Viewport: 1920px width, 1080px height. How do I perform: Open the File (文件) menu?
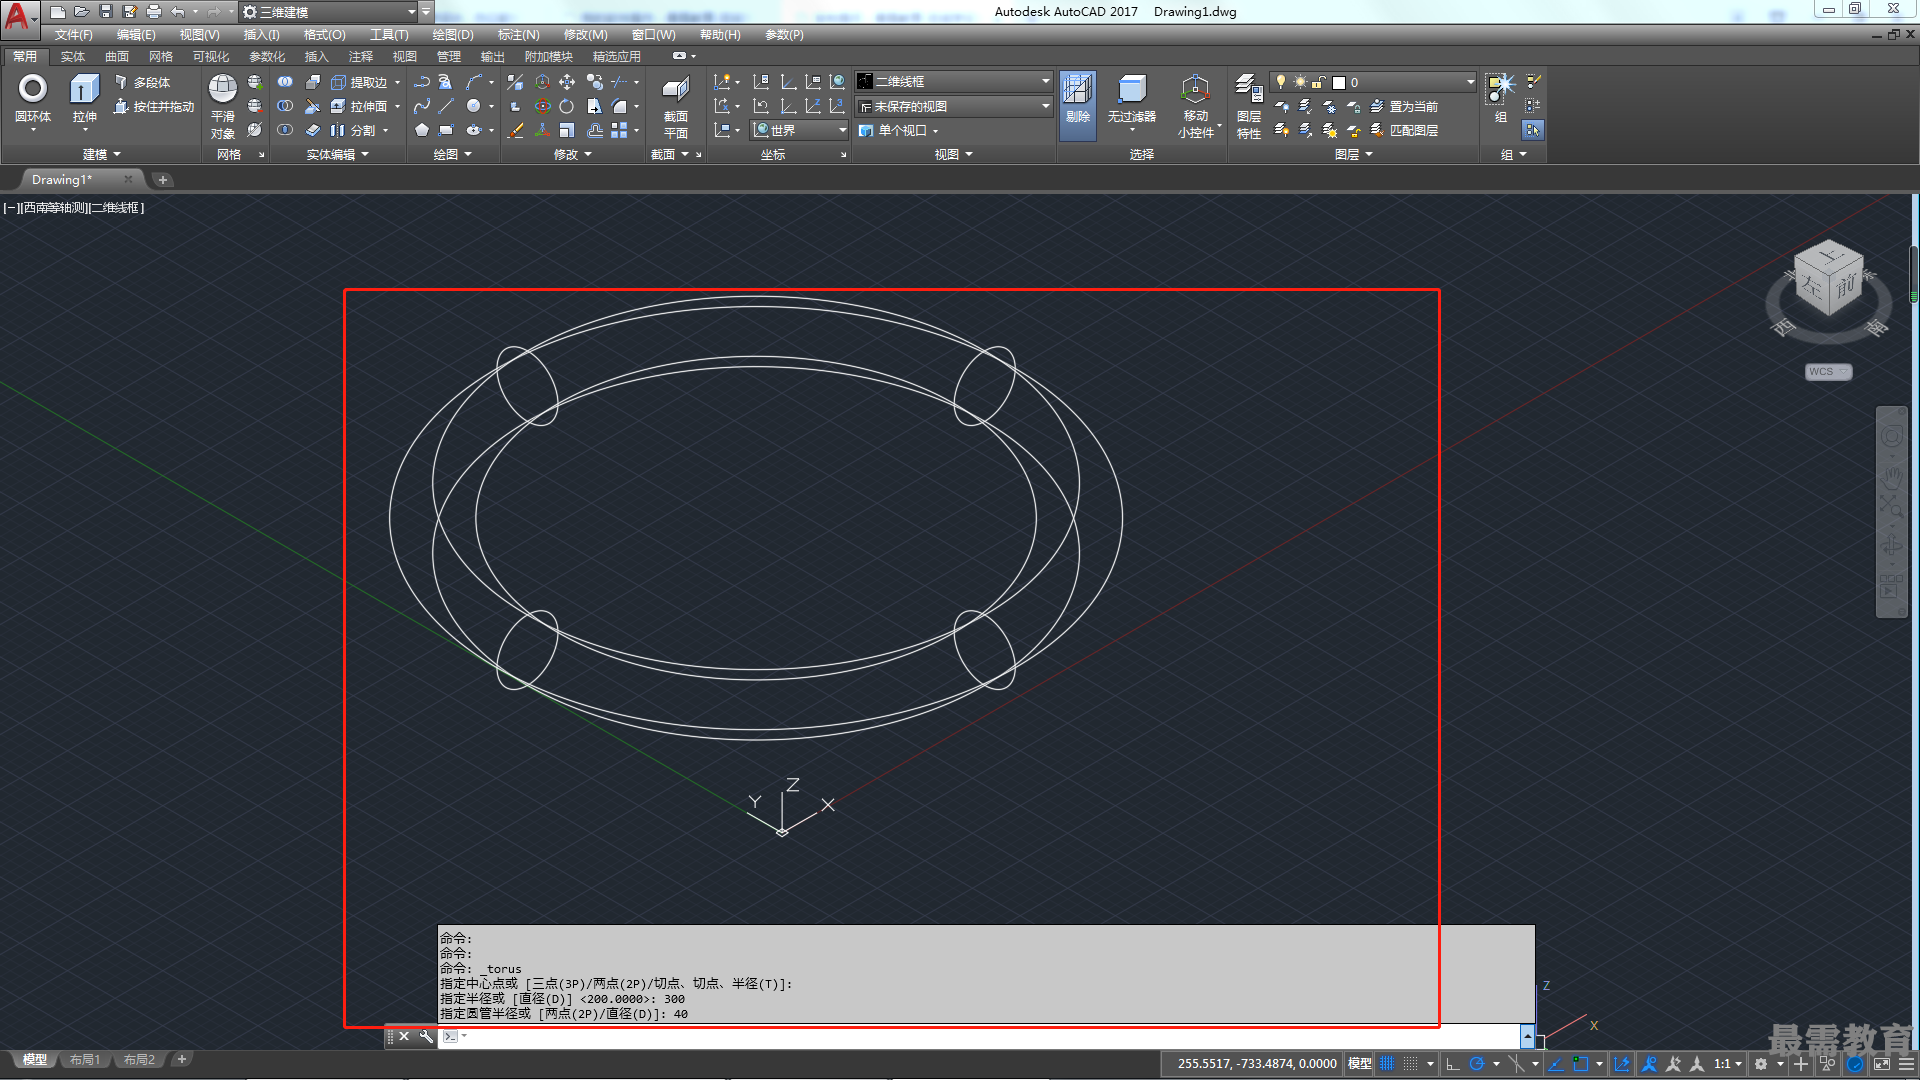coord(73,34)
